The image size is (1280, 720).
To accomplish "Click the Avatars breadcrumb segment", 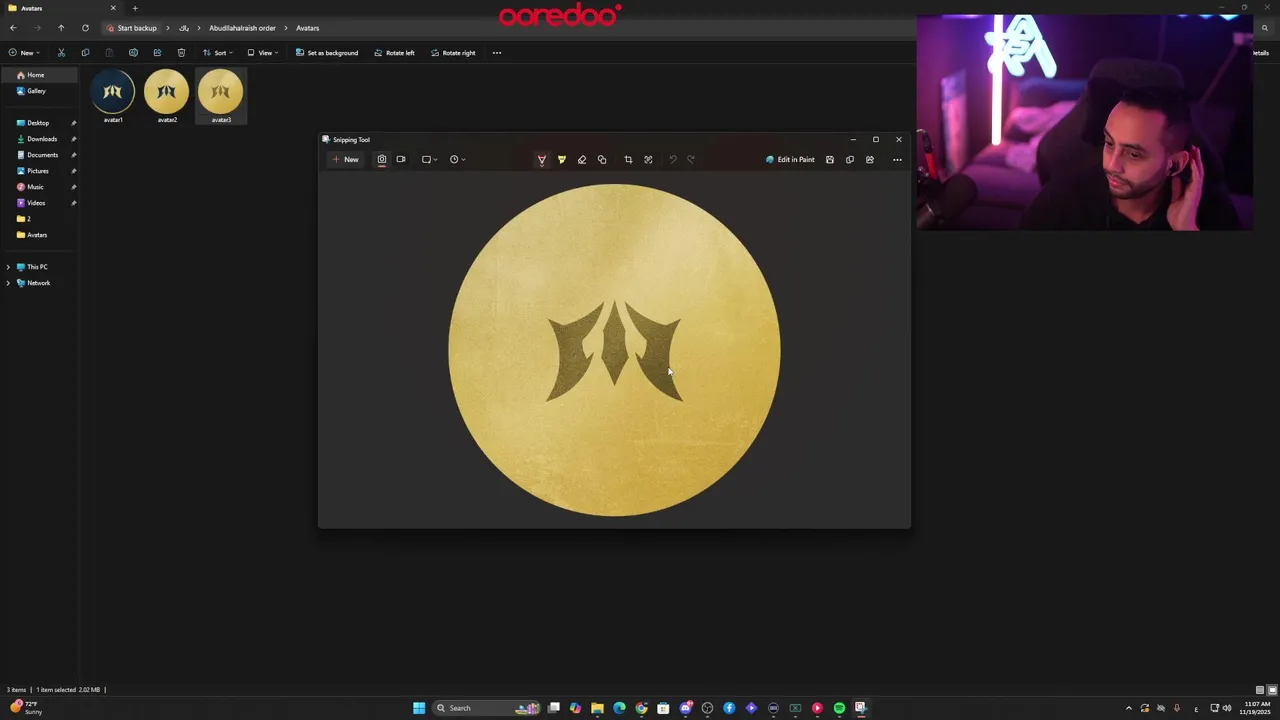I will (307, 28).
